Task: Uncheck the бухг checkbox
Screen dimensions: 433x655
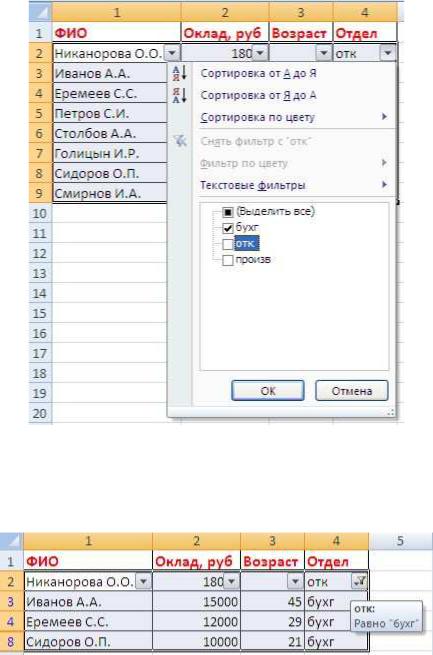Action: tap(227, 228)
